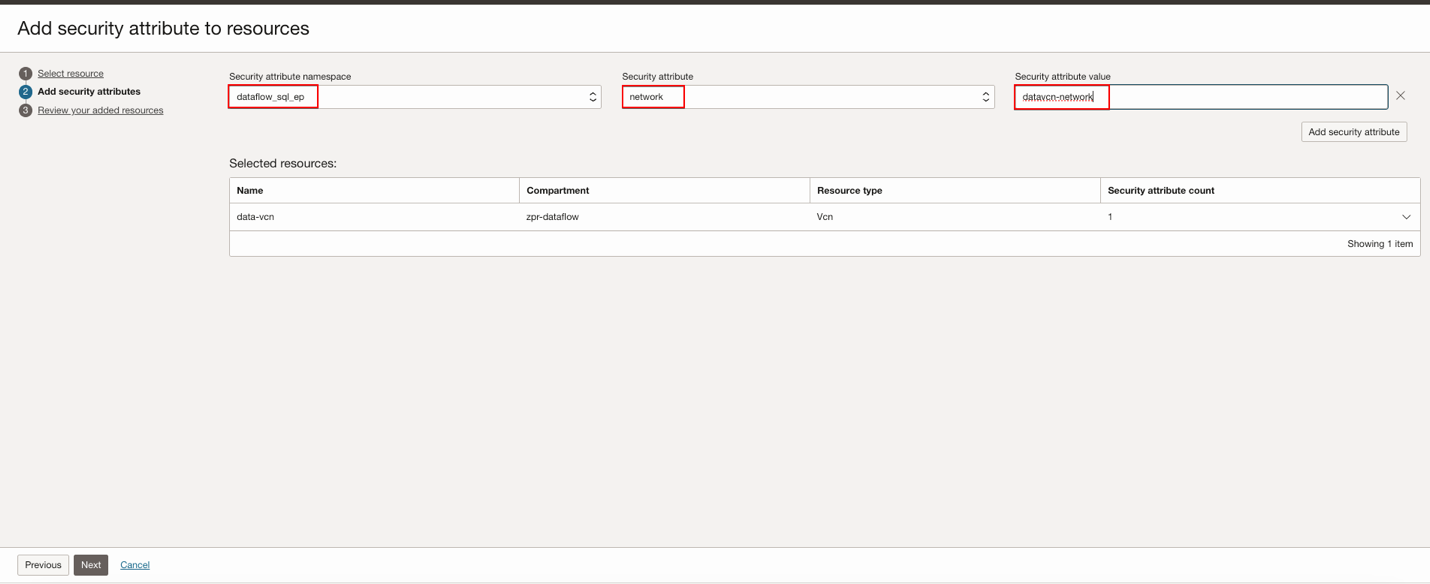Click the namespace dropdown up-down arrows
The height and width of the screenshot is (584, 1430).
(x=593, y=97)
